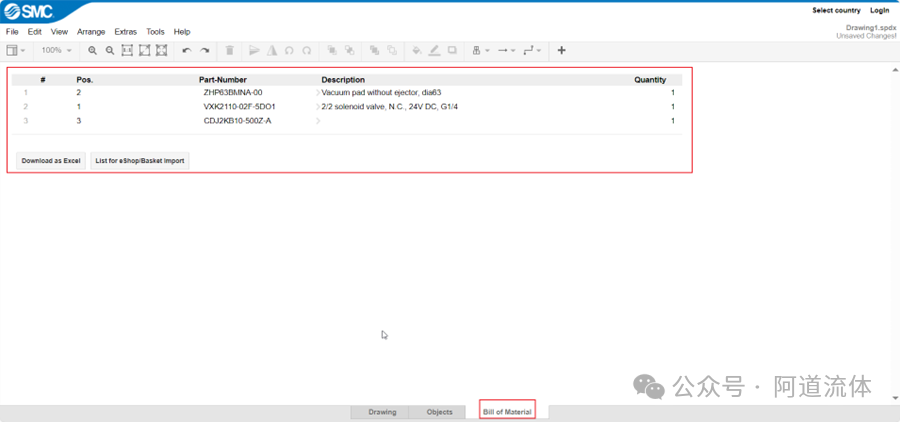Click part number ZHP63BMNA-00

(x=233, y=92)
